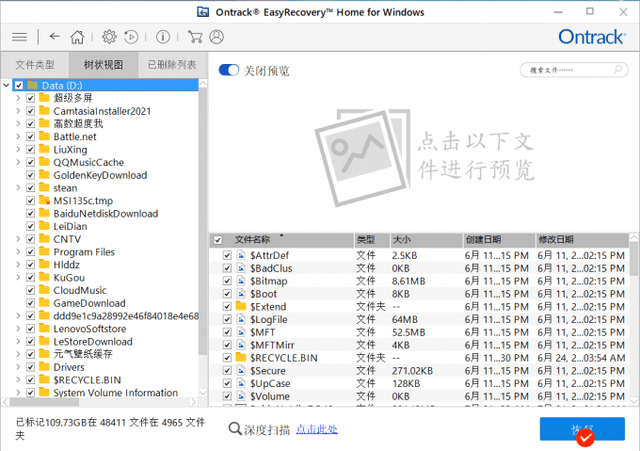Go back with the left arrow icon
The image size is (640, 451).
(54, 37)
